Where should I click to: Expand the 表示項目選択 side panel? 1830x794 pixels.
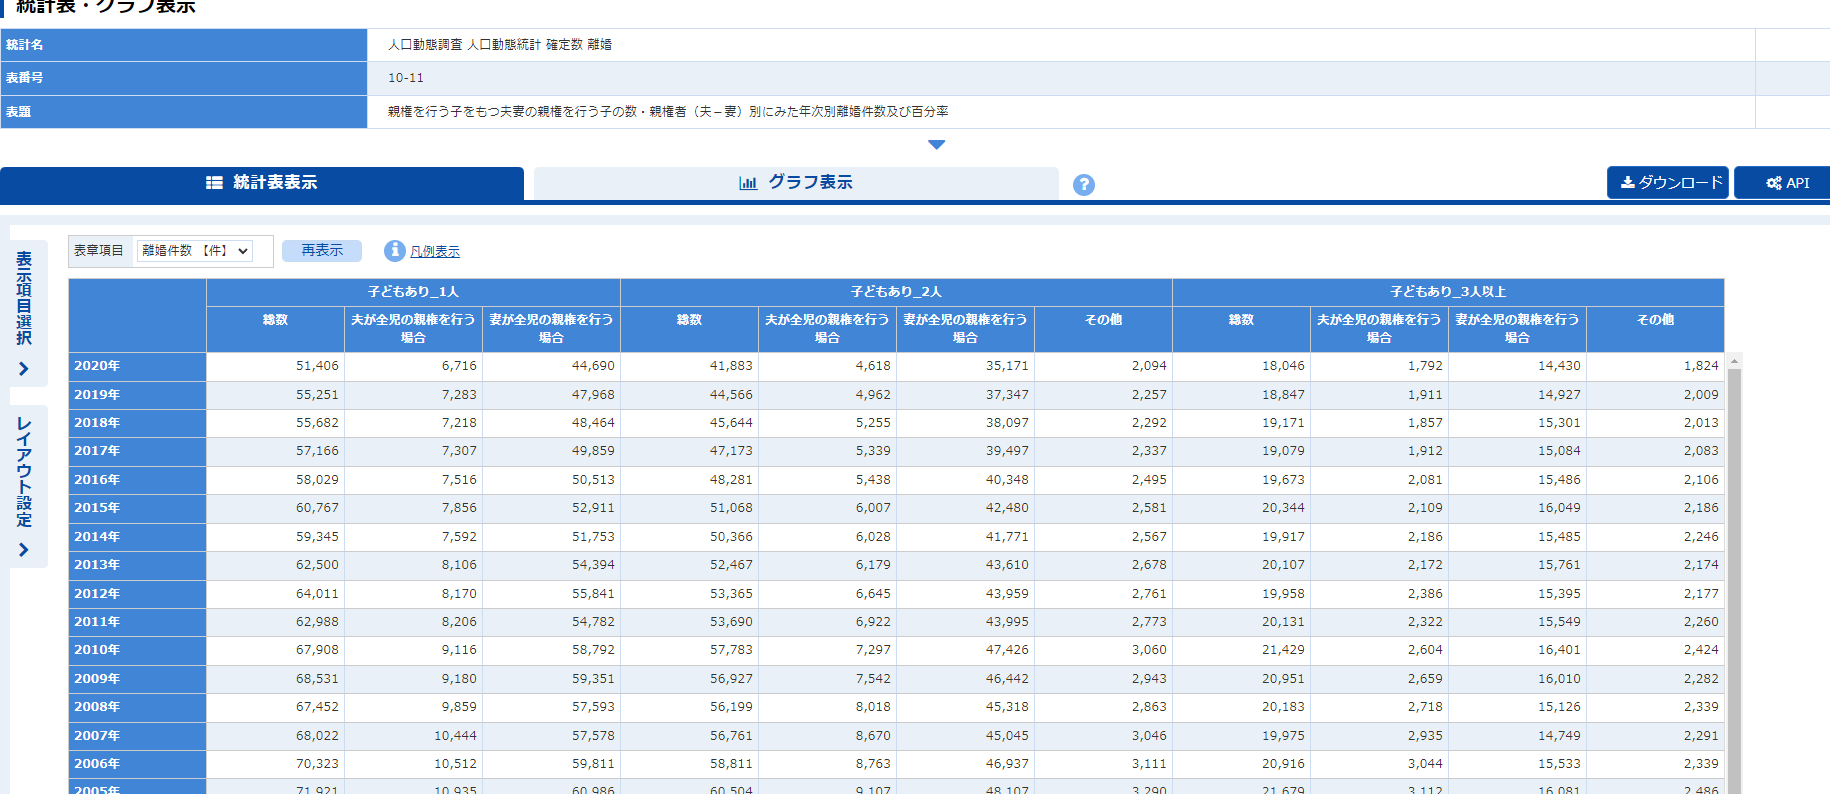click(x=24, y=312)
